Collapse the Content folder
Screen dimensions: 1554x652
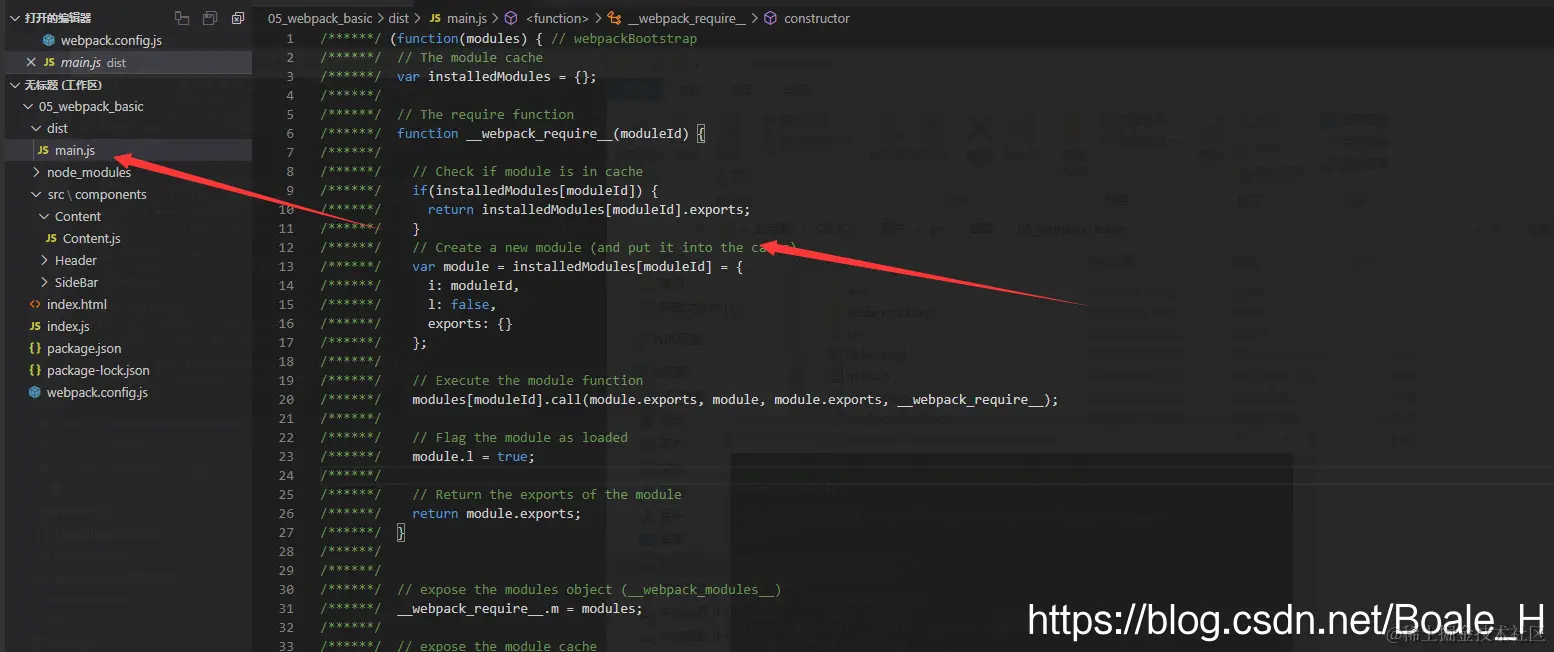coord(44,216)
